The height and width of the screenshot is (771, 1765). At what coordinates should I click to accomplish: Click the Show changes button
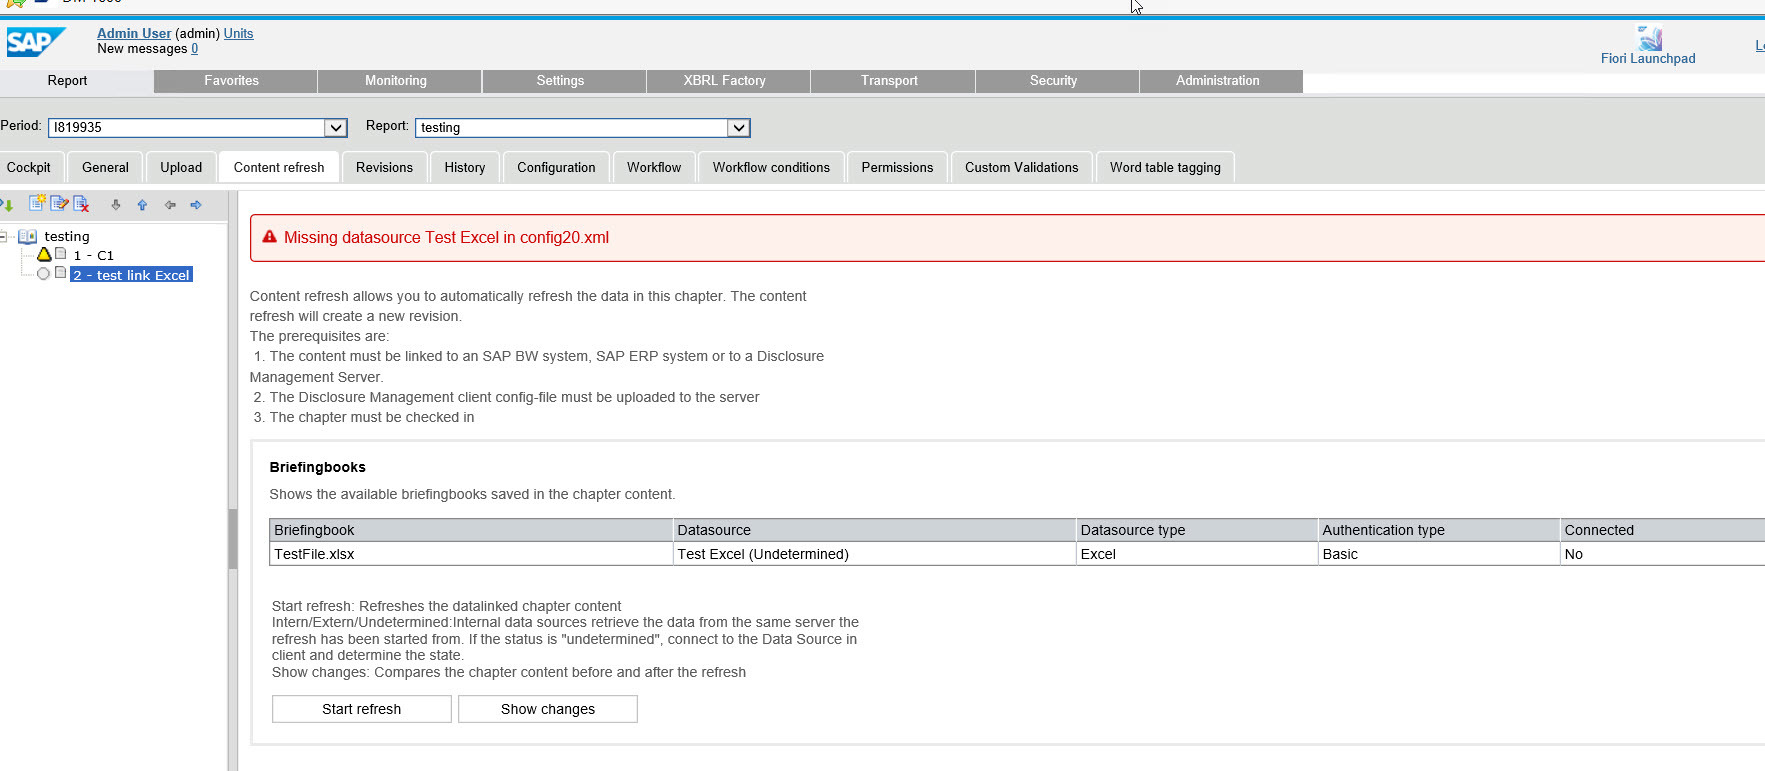pyautogui.click(x=548, y=709)
